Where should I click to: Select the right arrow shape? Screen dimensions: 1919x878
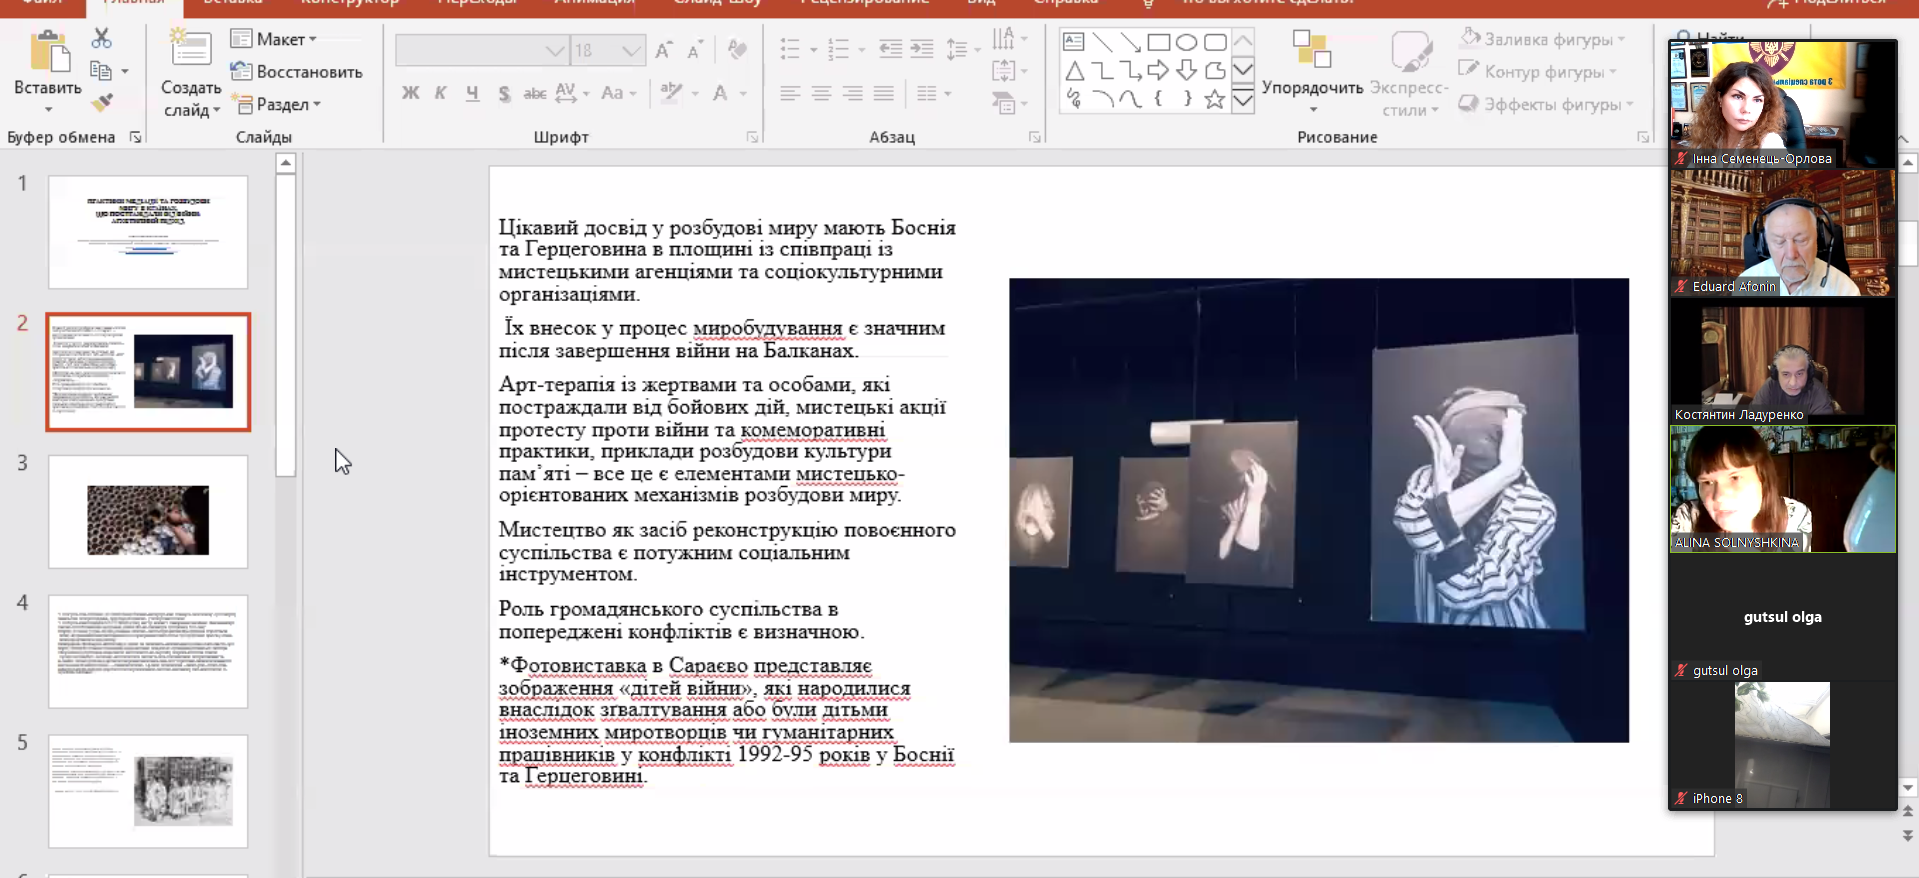pos(1158,70)
